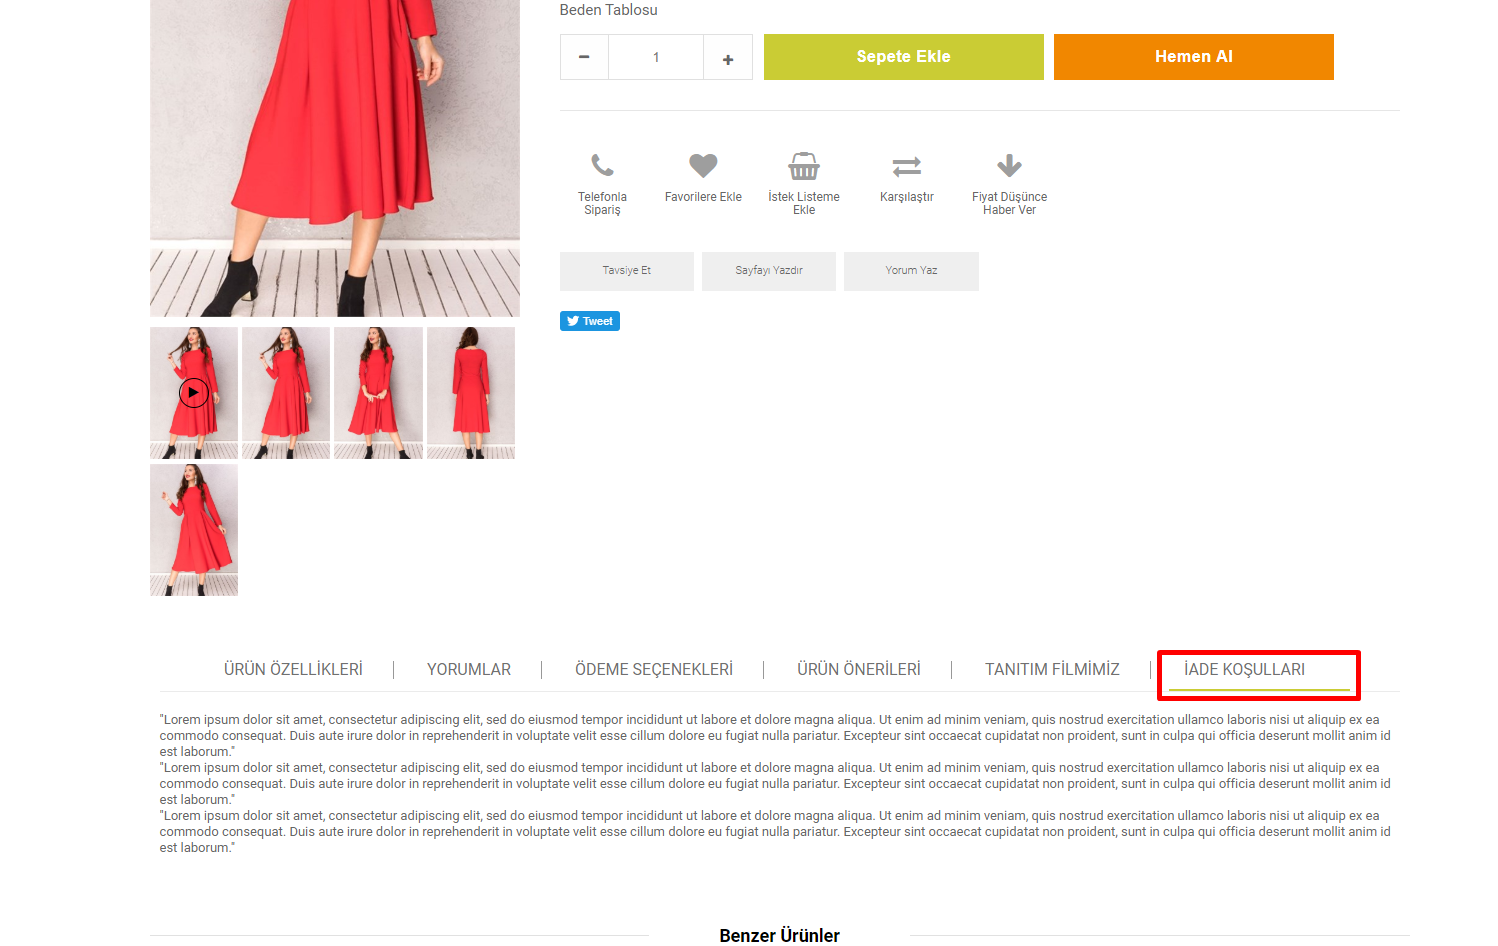Click the quantity input field
The height and width of the screenshot is (946, 1498).
coord(656,57)
